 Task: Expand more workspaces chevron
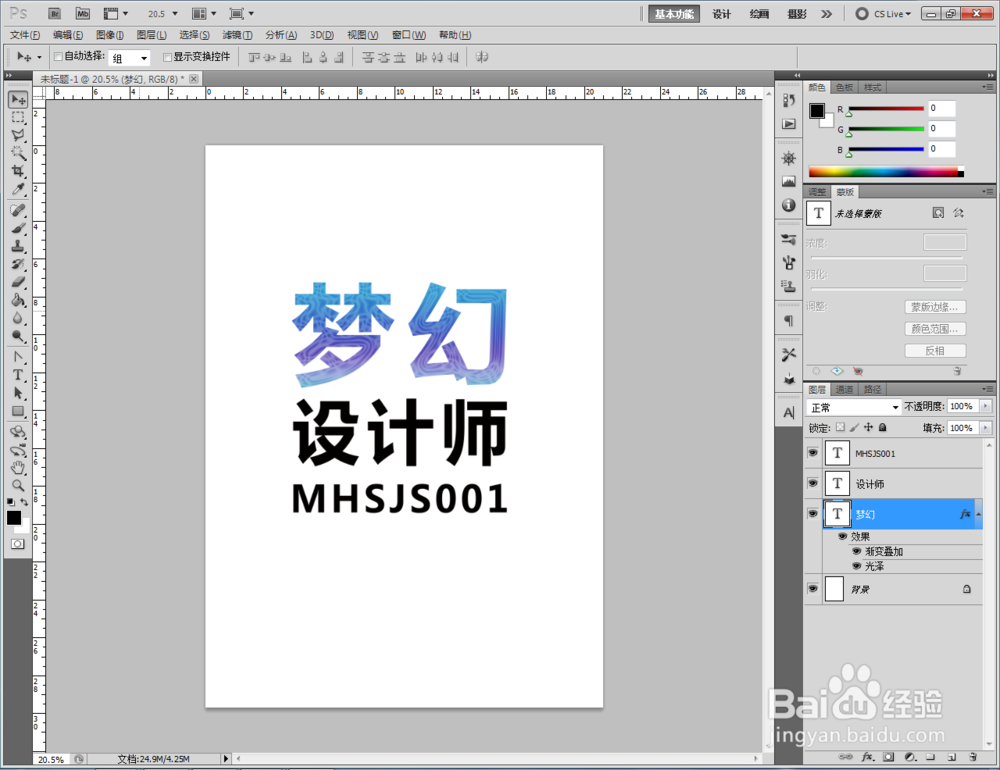[827, 13]
